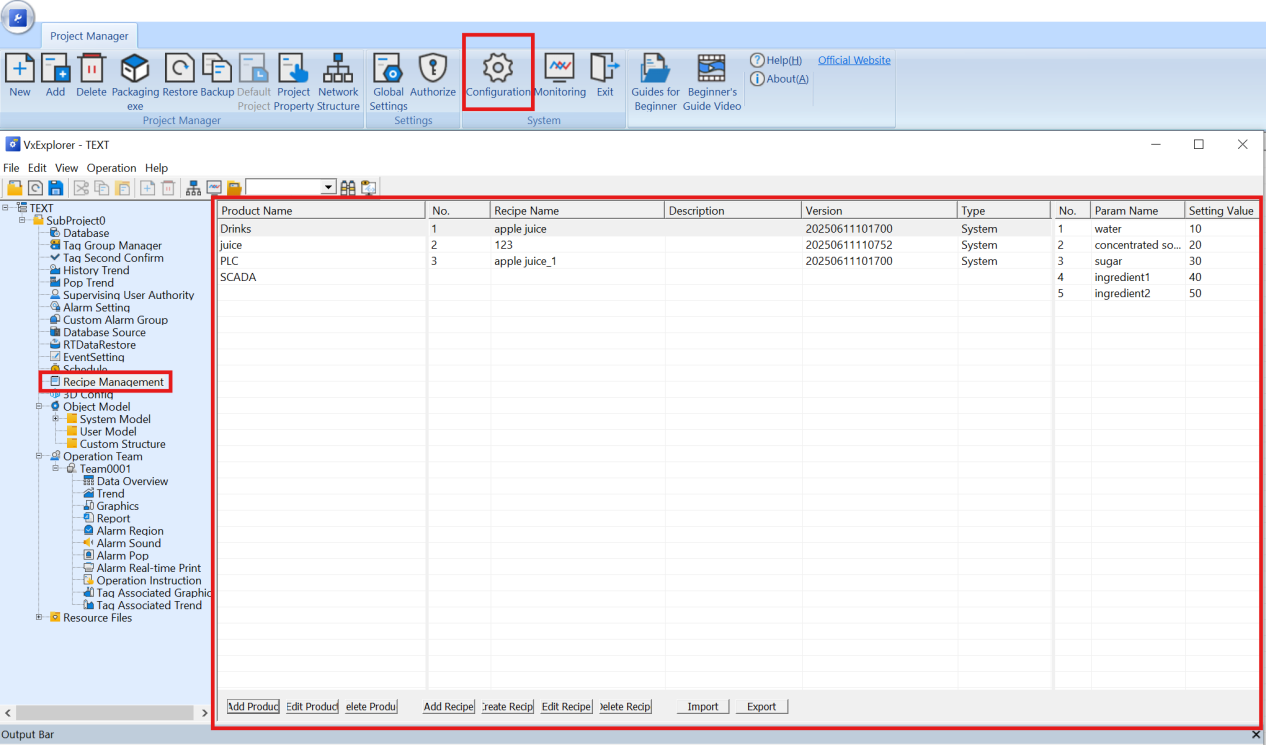Select the Drinks product row

[322, 229]
